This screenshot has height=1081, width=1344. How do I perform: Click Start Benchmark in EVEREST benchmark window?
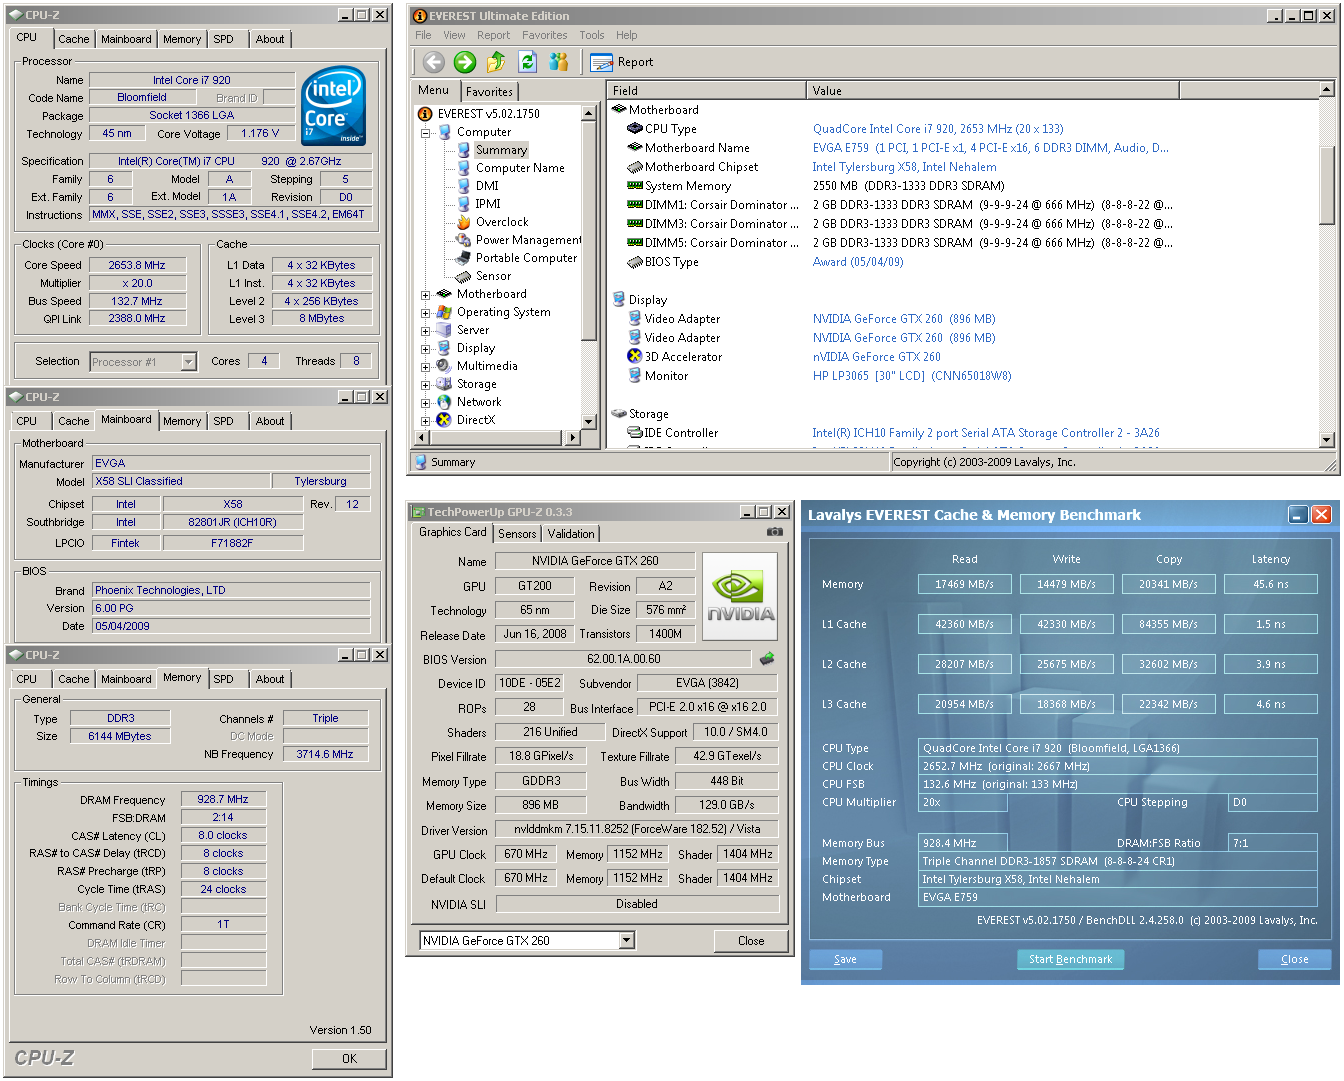1070,959
